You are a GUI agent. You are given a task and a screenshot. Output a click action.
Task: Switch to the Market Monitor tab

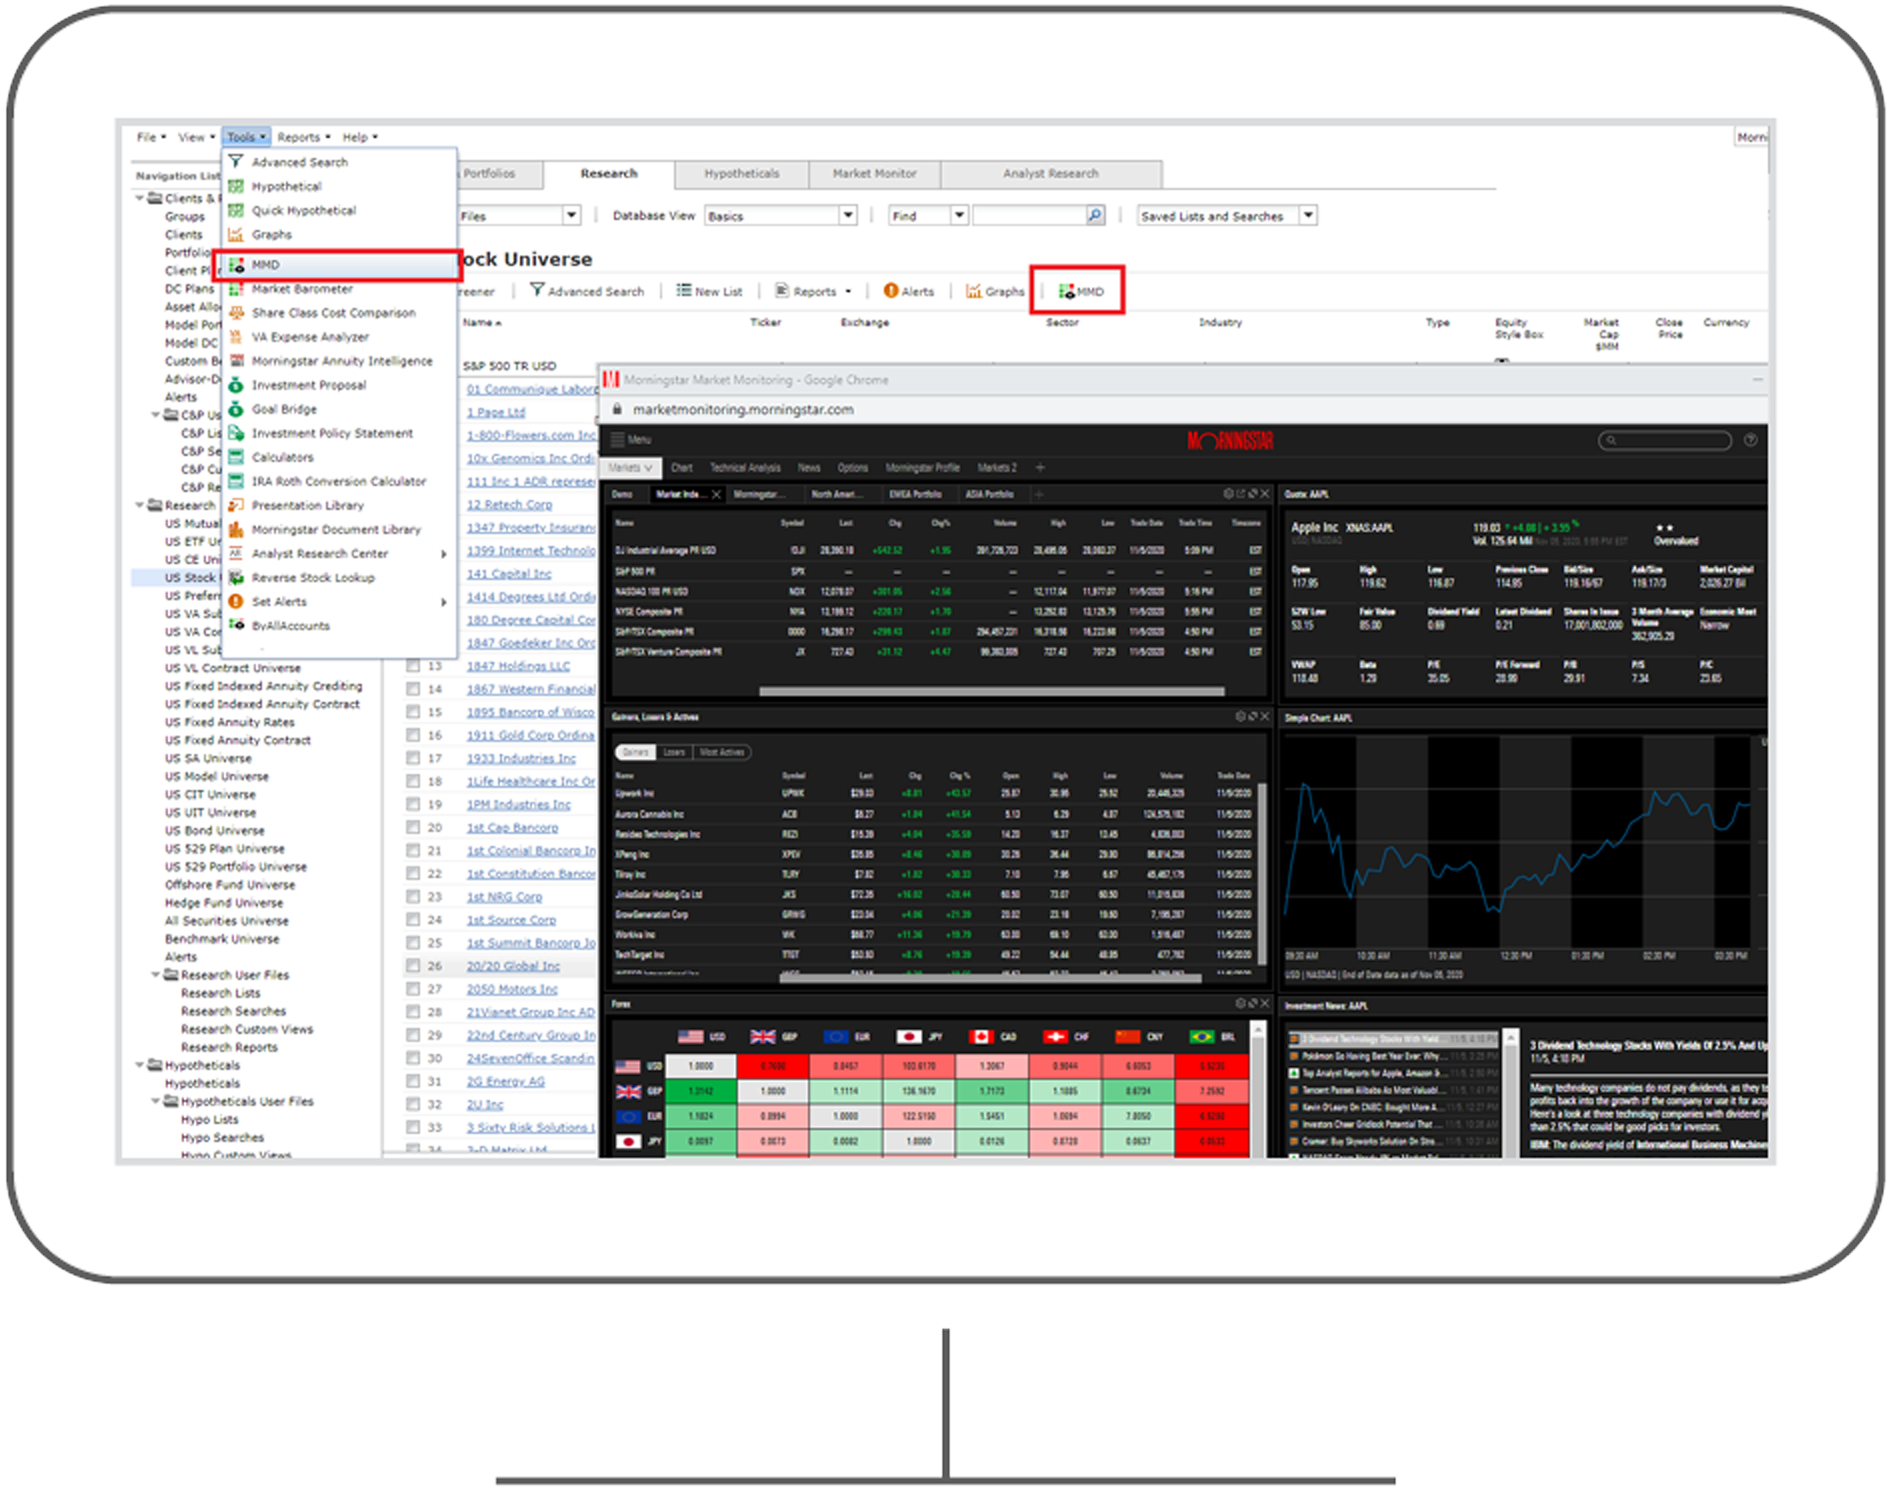click(874, 174)
